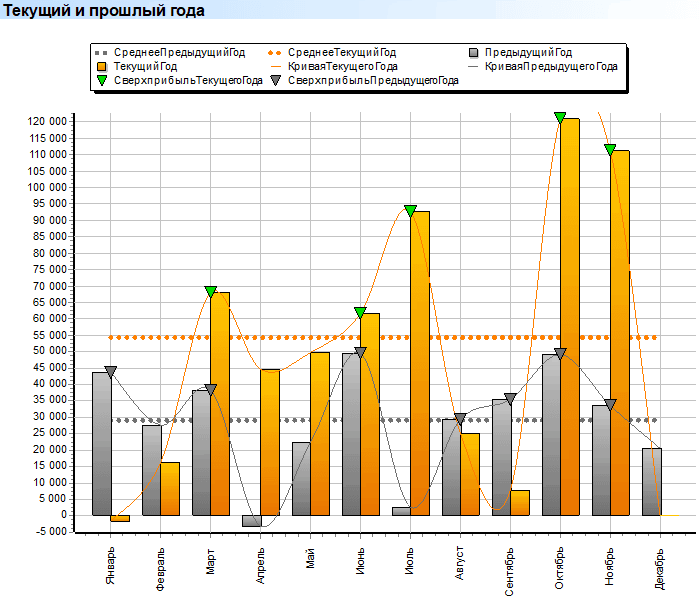Click the gray triangle legend icon
This screenshot has height=600, width=700.
coord(276,80)
